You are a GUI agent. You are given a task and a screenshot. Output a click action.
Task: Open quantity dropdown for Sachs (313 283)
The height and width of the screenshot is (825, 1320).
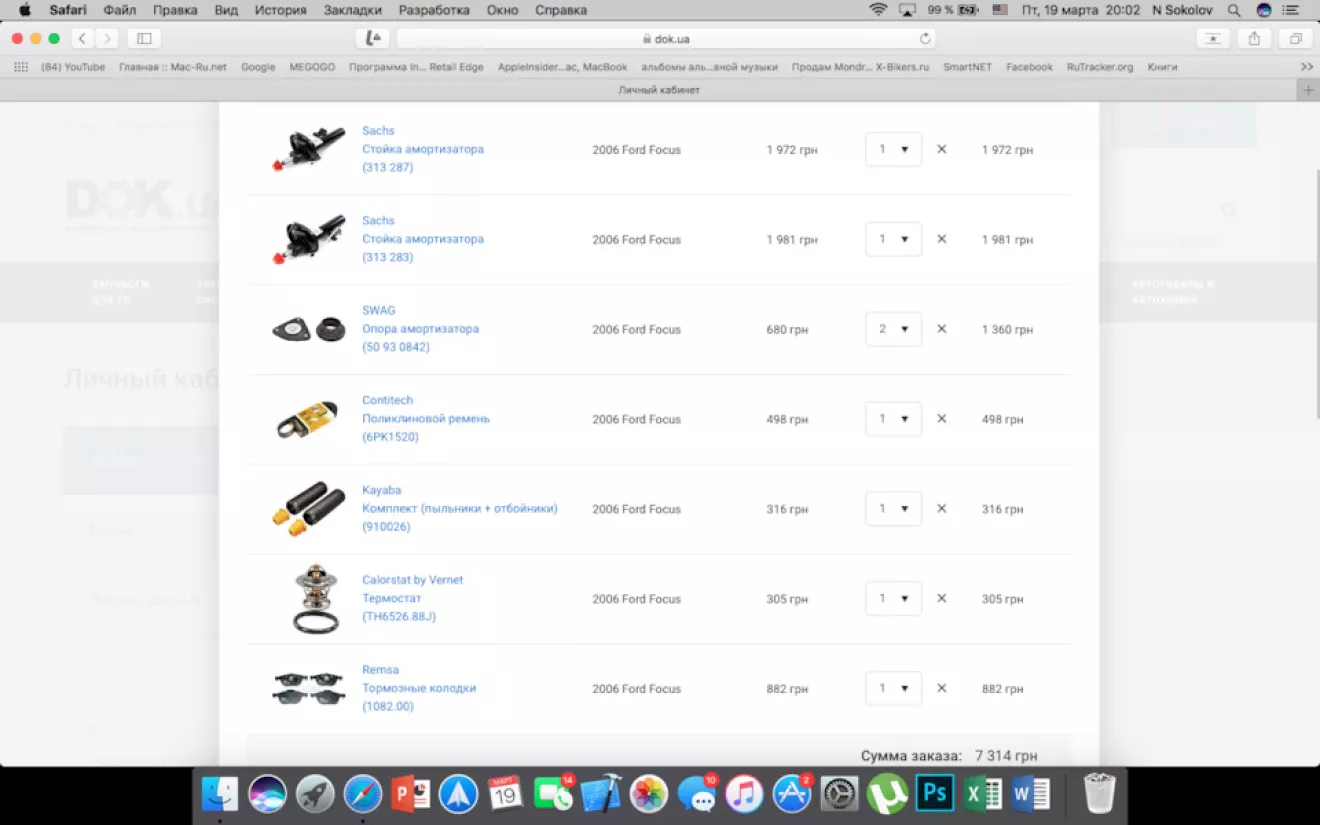(893, 240)
